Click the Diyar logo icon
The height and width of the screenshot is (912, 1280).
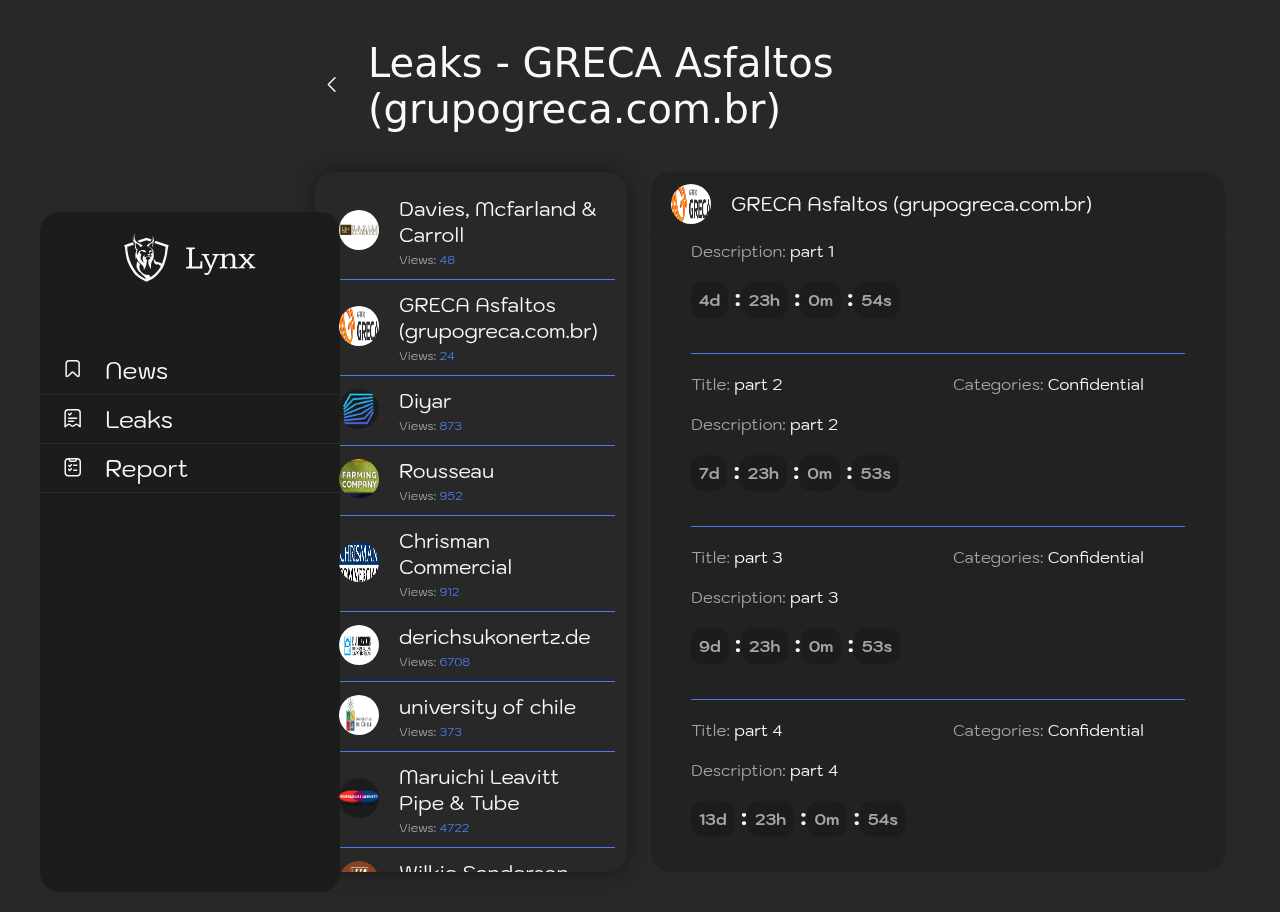(x=359, y=409)
